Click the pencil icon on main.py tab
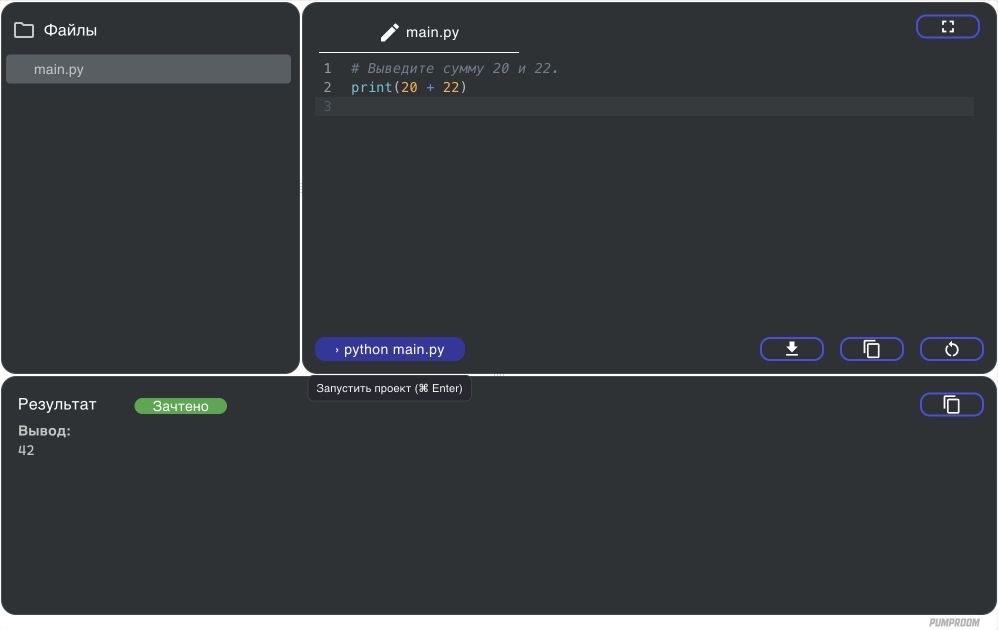998x630 pixels. click(x=390, y=32)
